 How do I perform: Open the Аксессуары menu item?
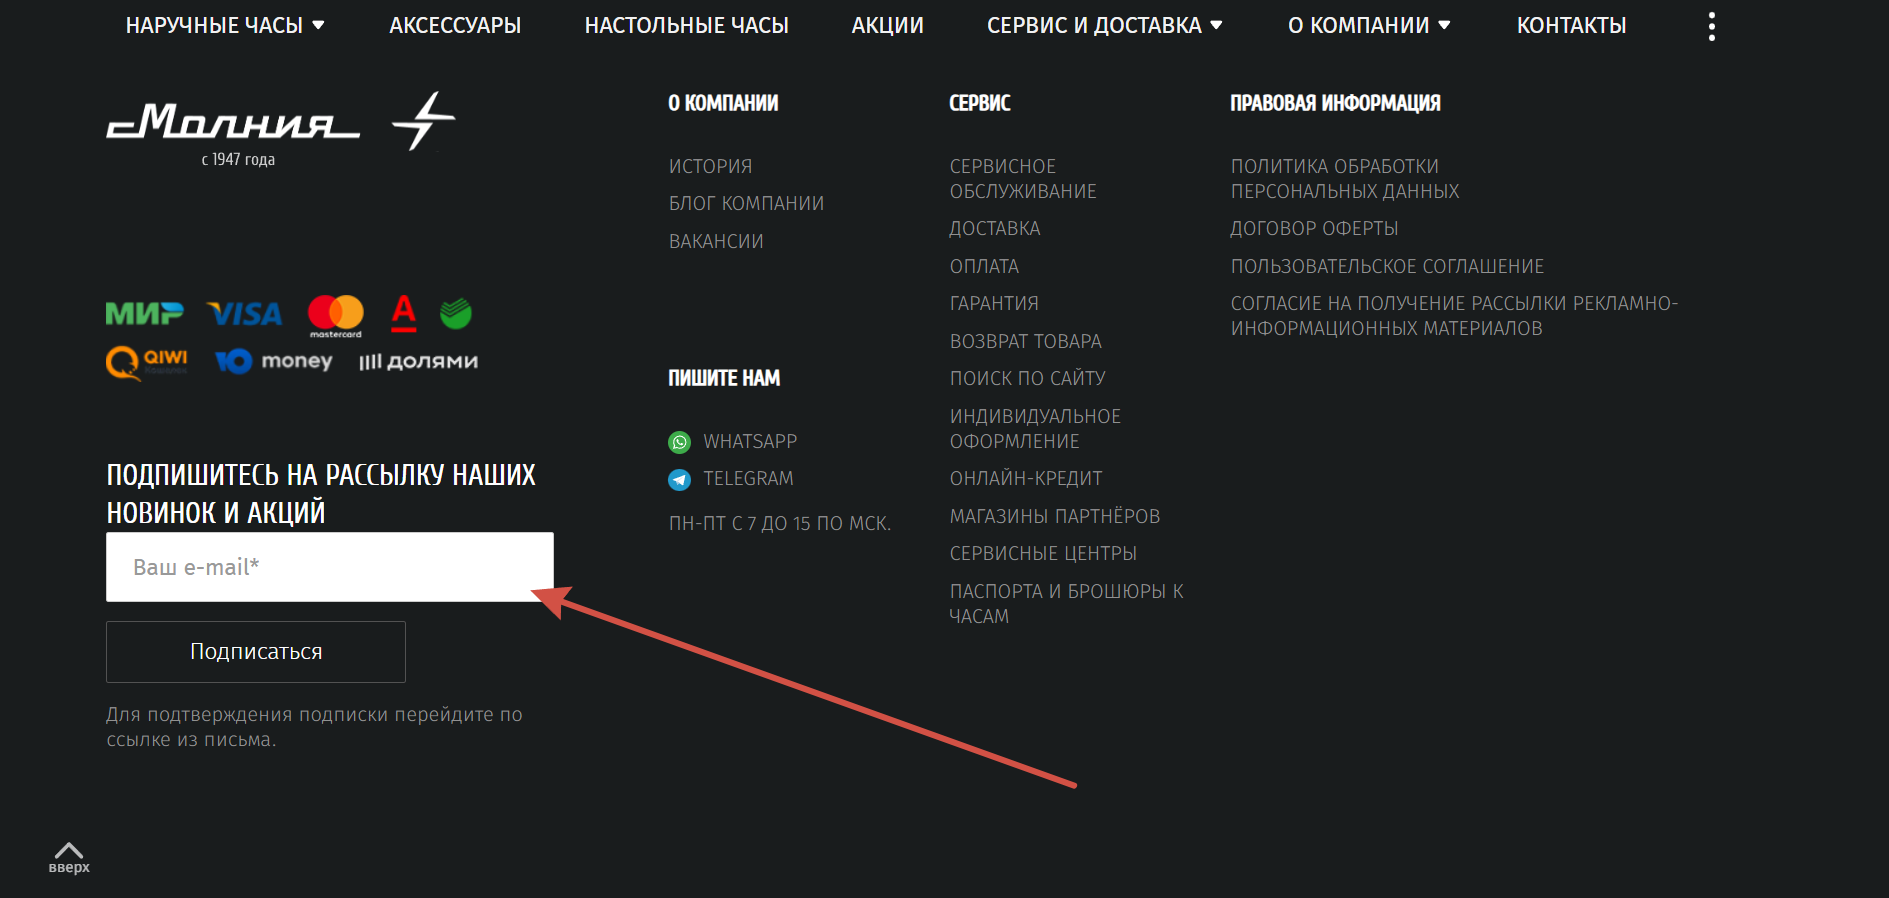[x=455, y=25]
